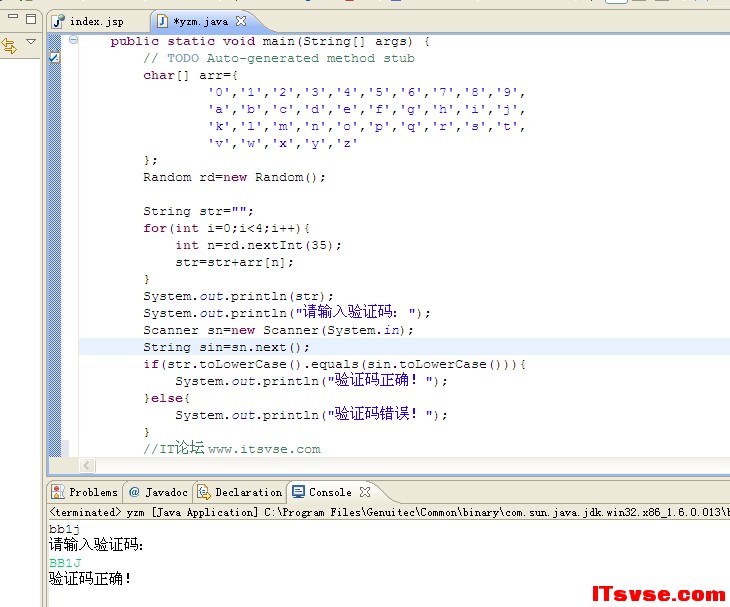Collapse the main method fold marker
The image size is (730, 607).
73,40
